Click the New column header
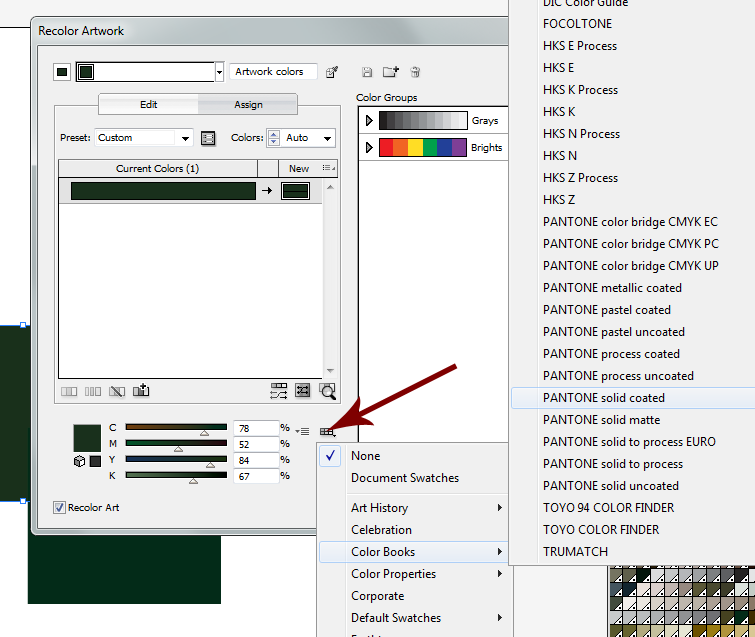Viewport: 755px width, 637px height. 299,169
